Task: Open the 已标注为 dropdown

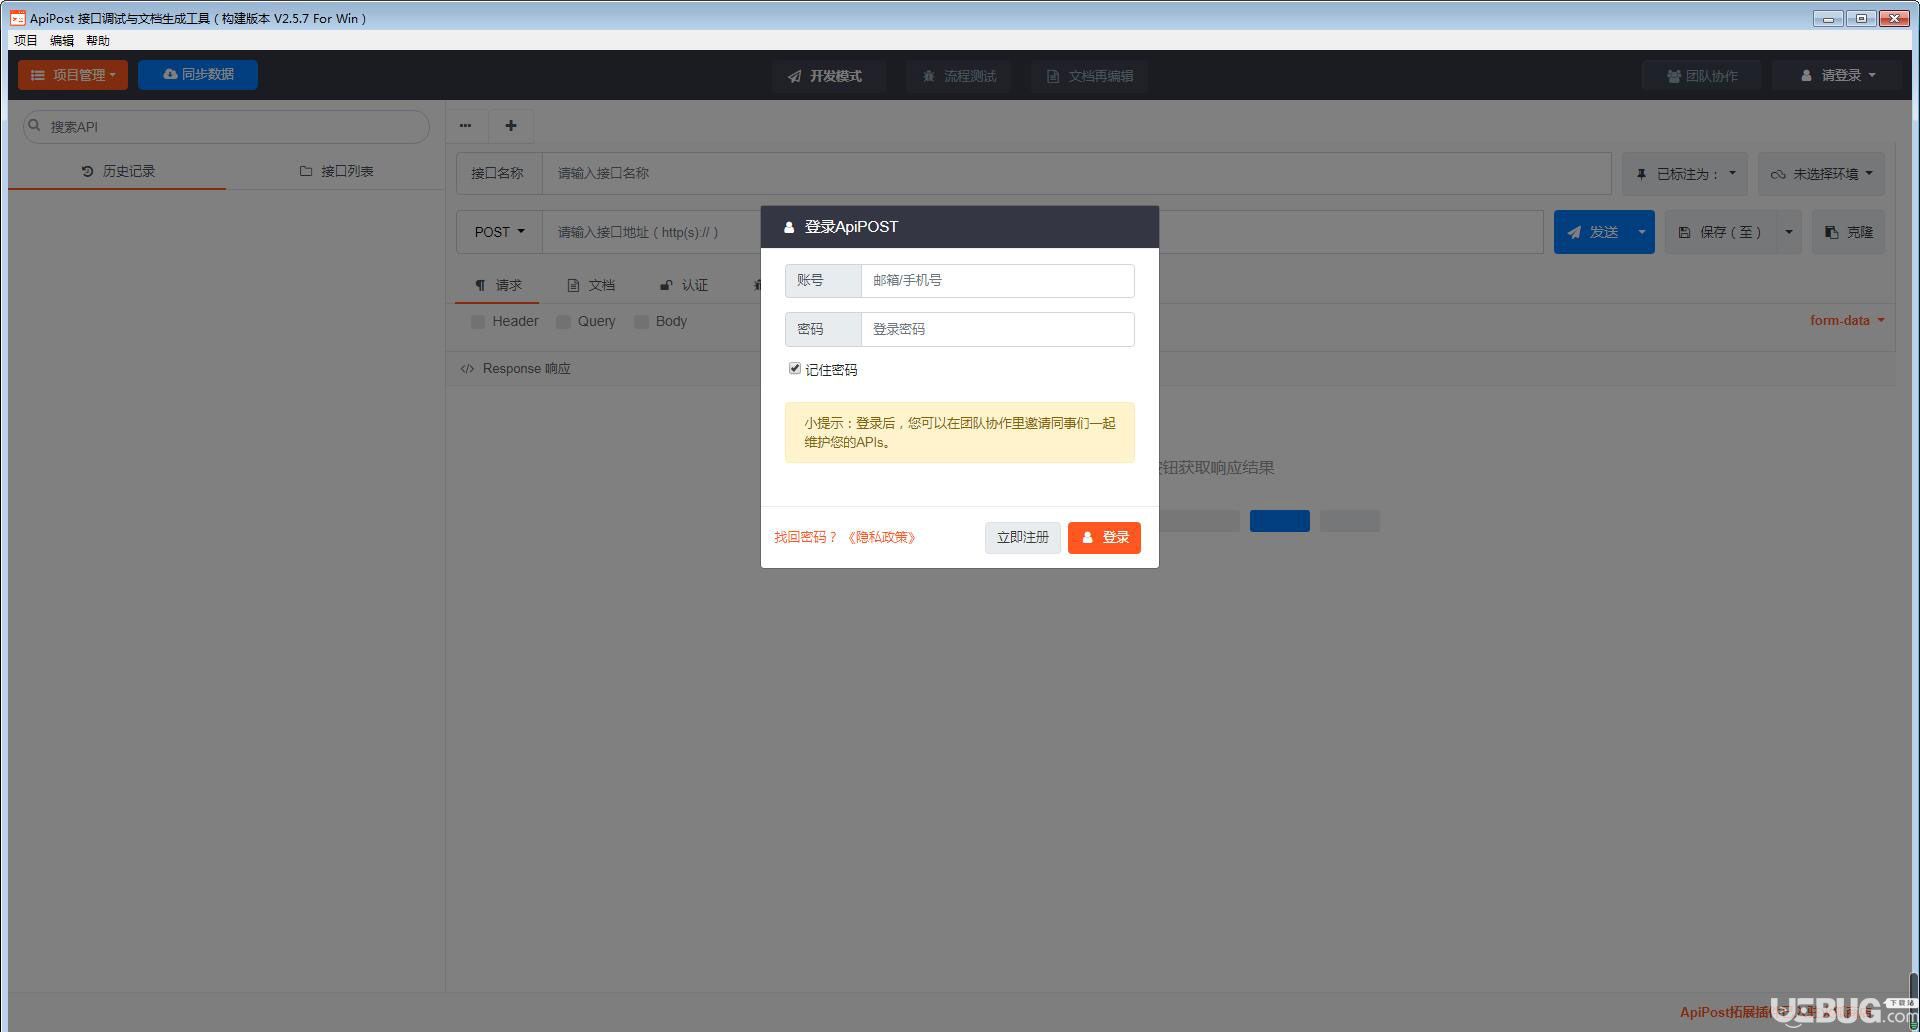Action: point(1685,174)
